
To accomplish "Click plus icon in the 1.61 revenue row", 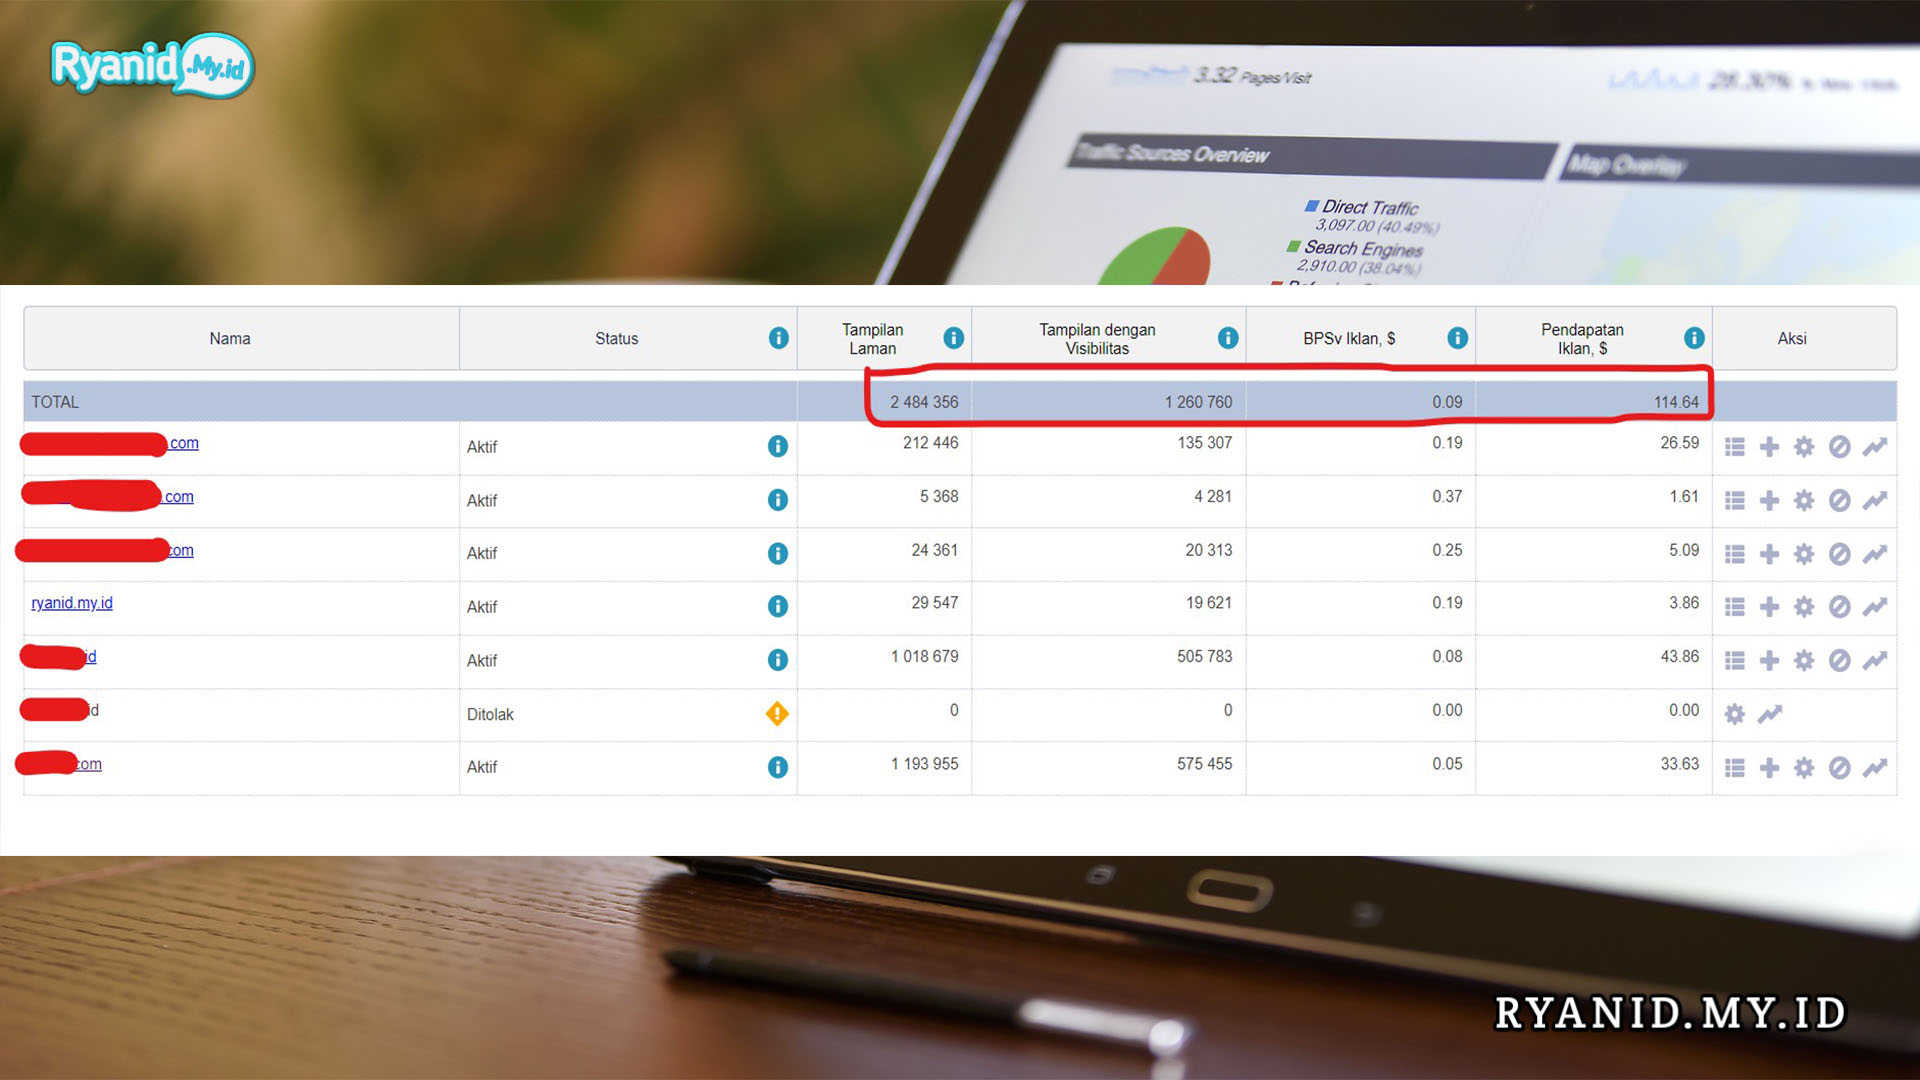I will (1769, 500).
